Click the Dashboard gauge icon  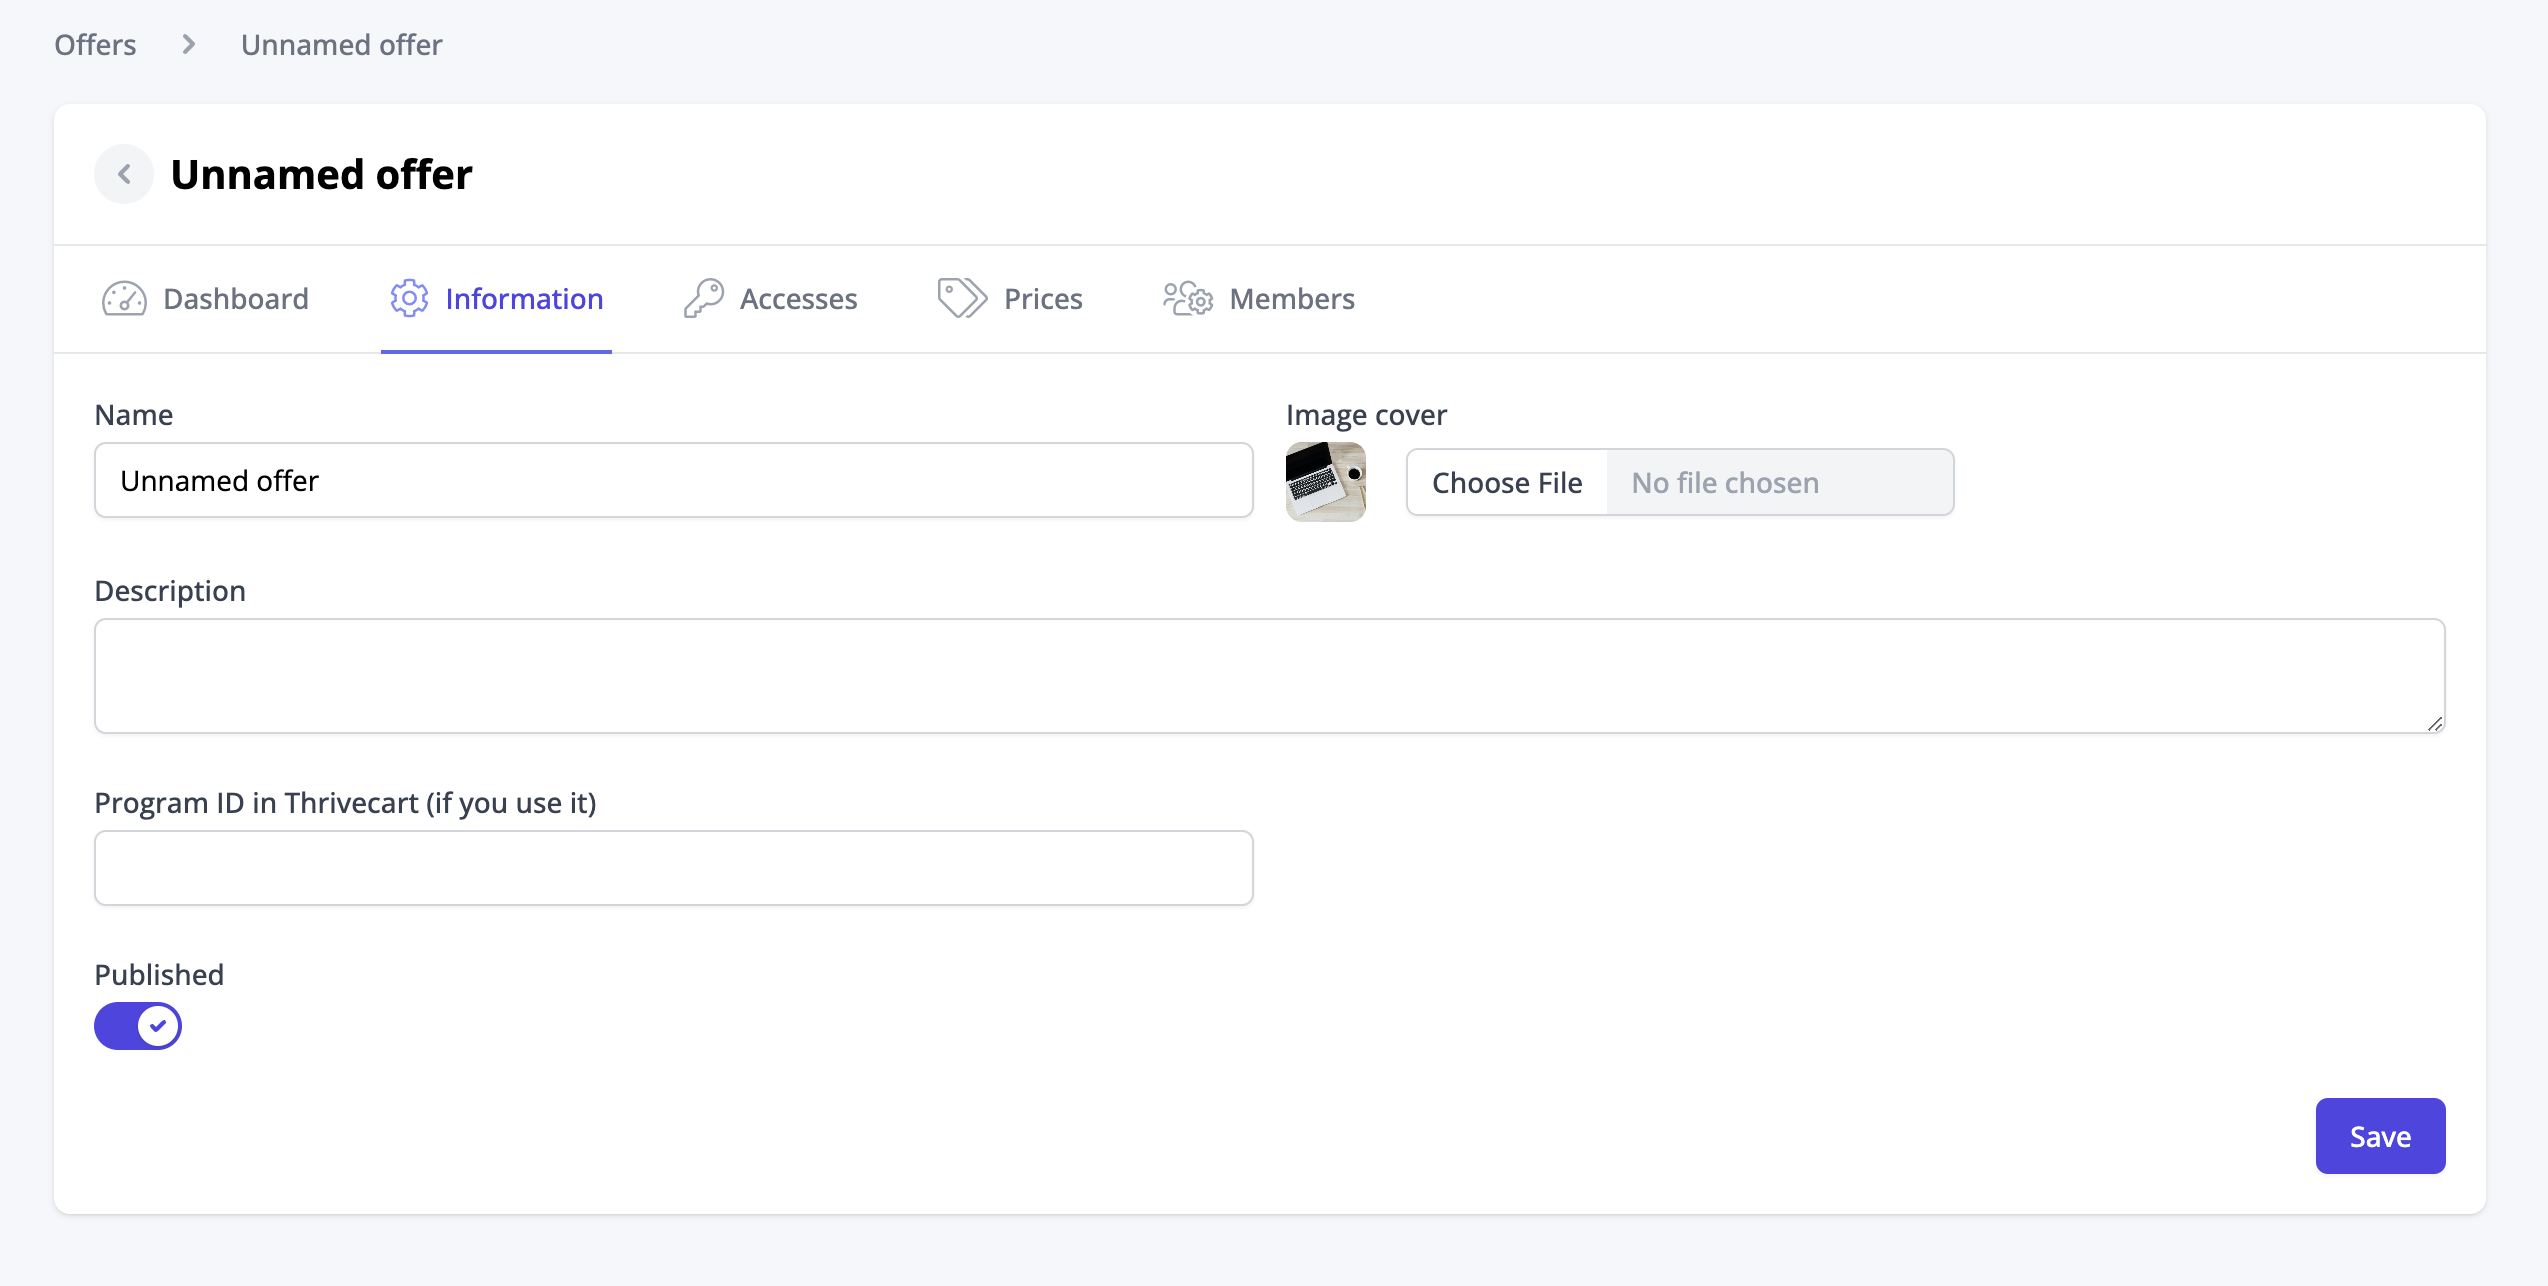(124, 299)
